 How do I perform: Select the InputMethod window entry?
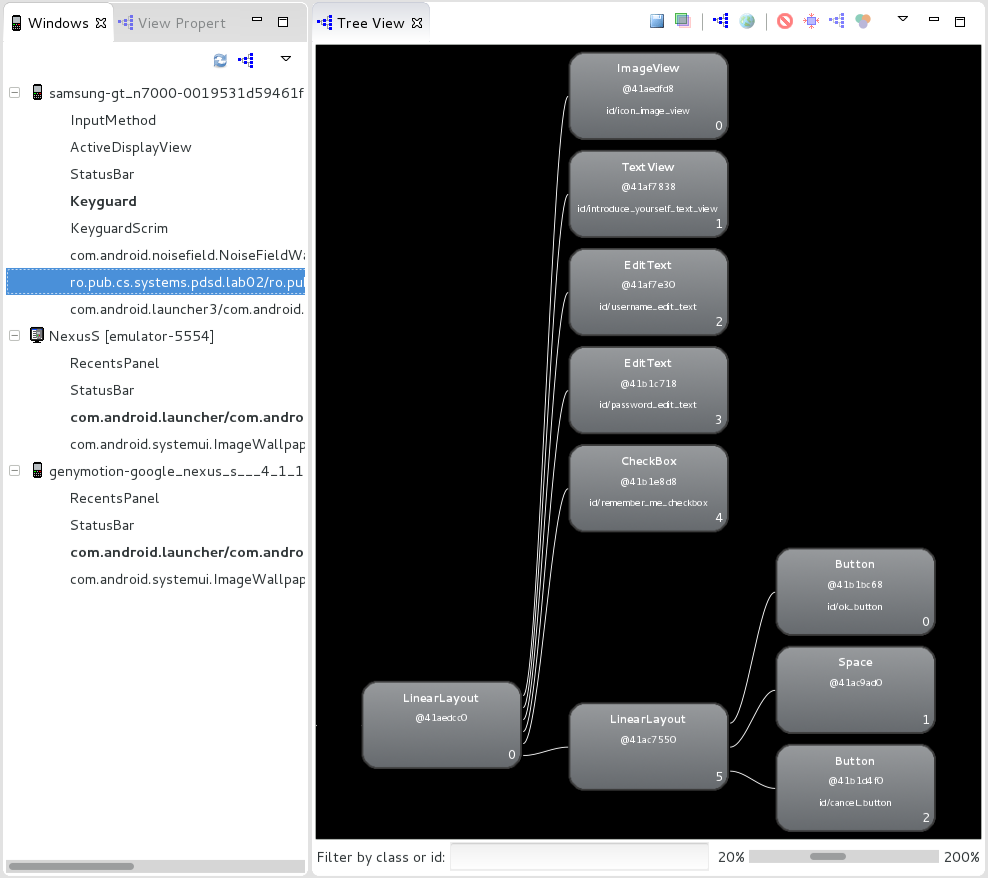[113, 120]
